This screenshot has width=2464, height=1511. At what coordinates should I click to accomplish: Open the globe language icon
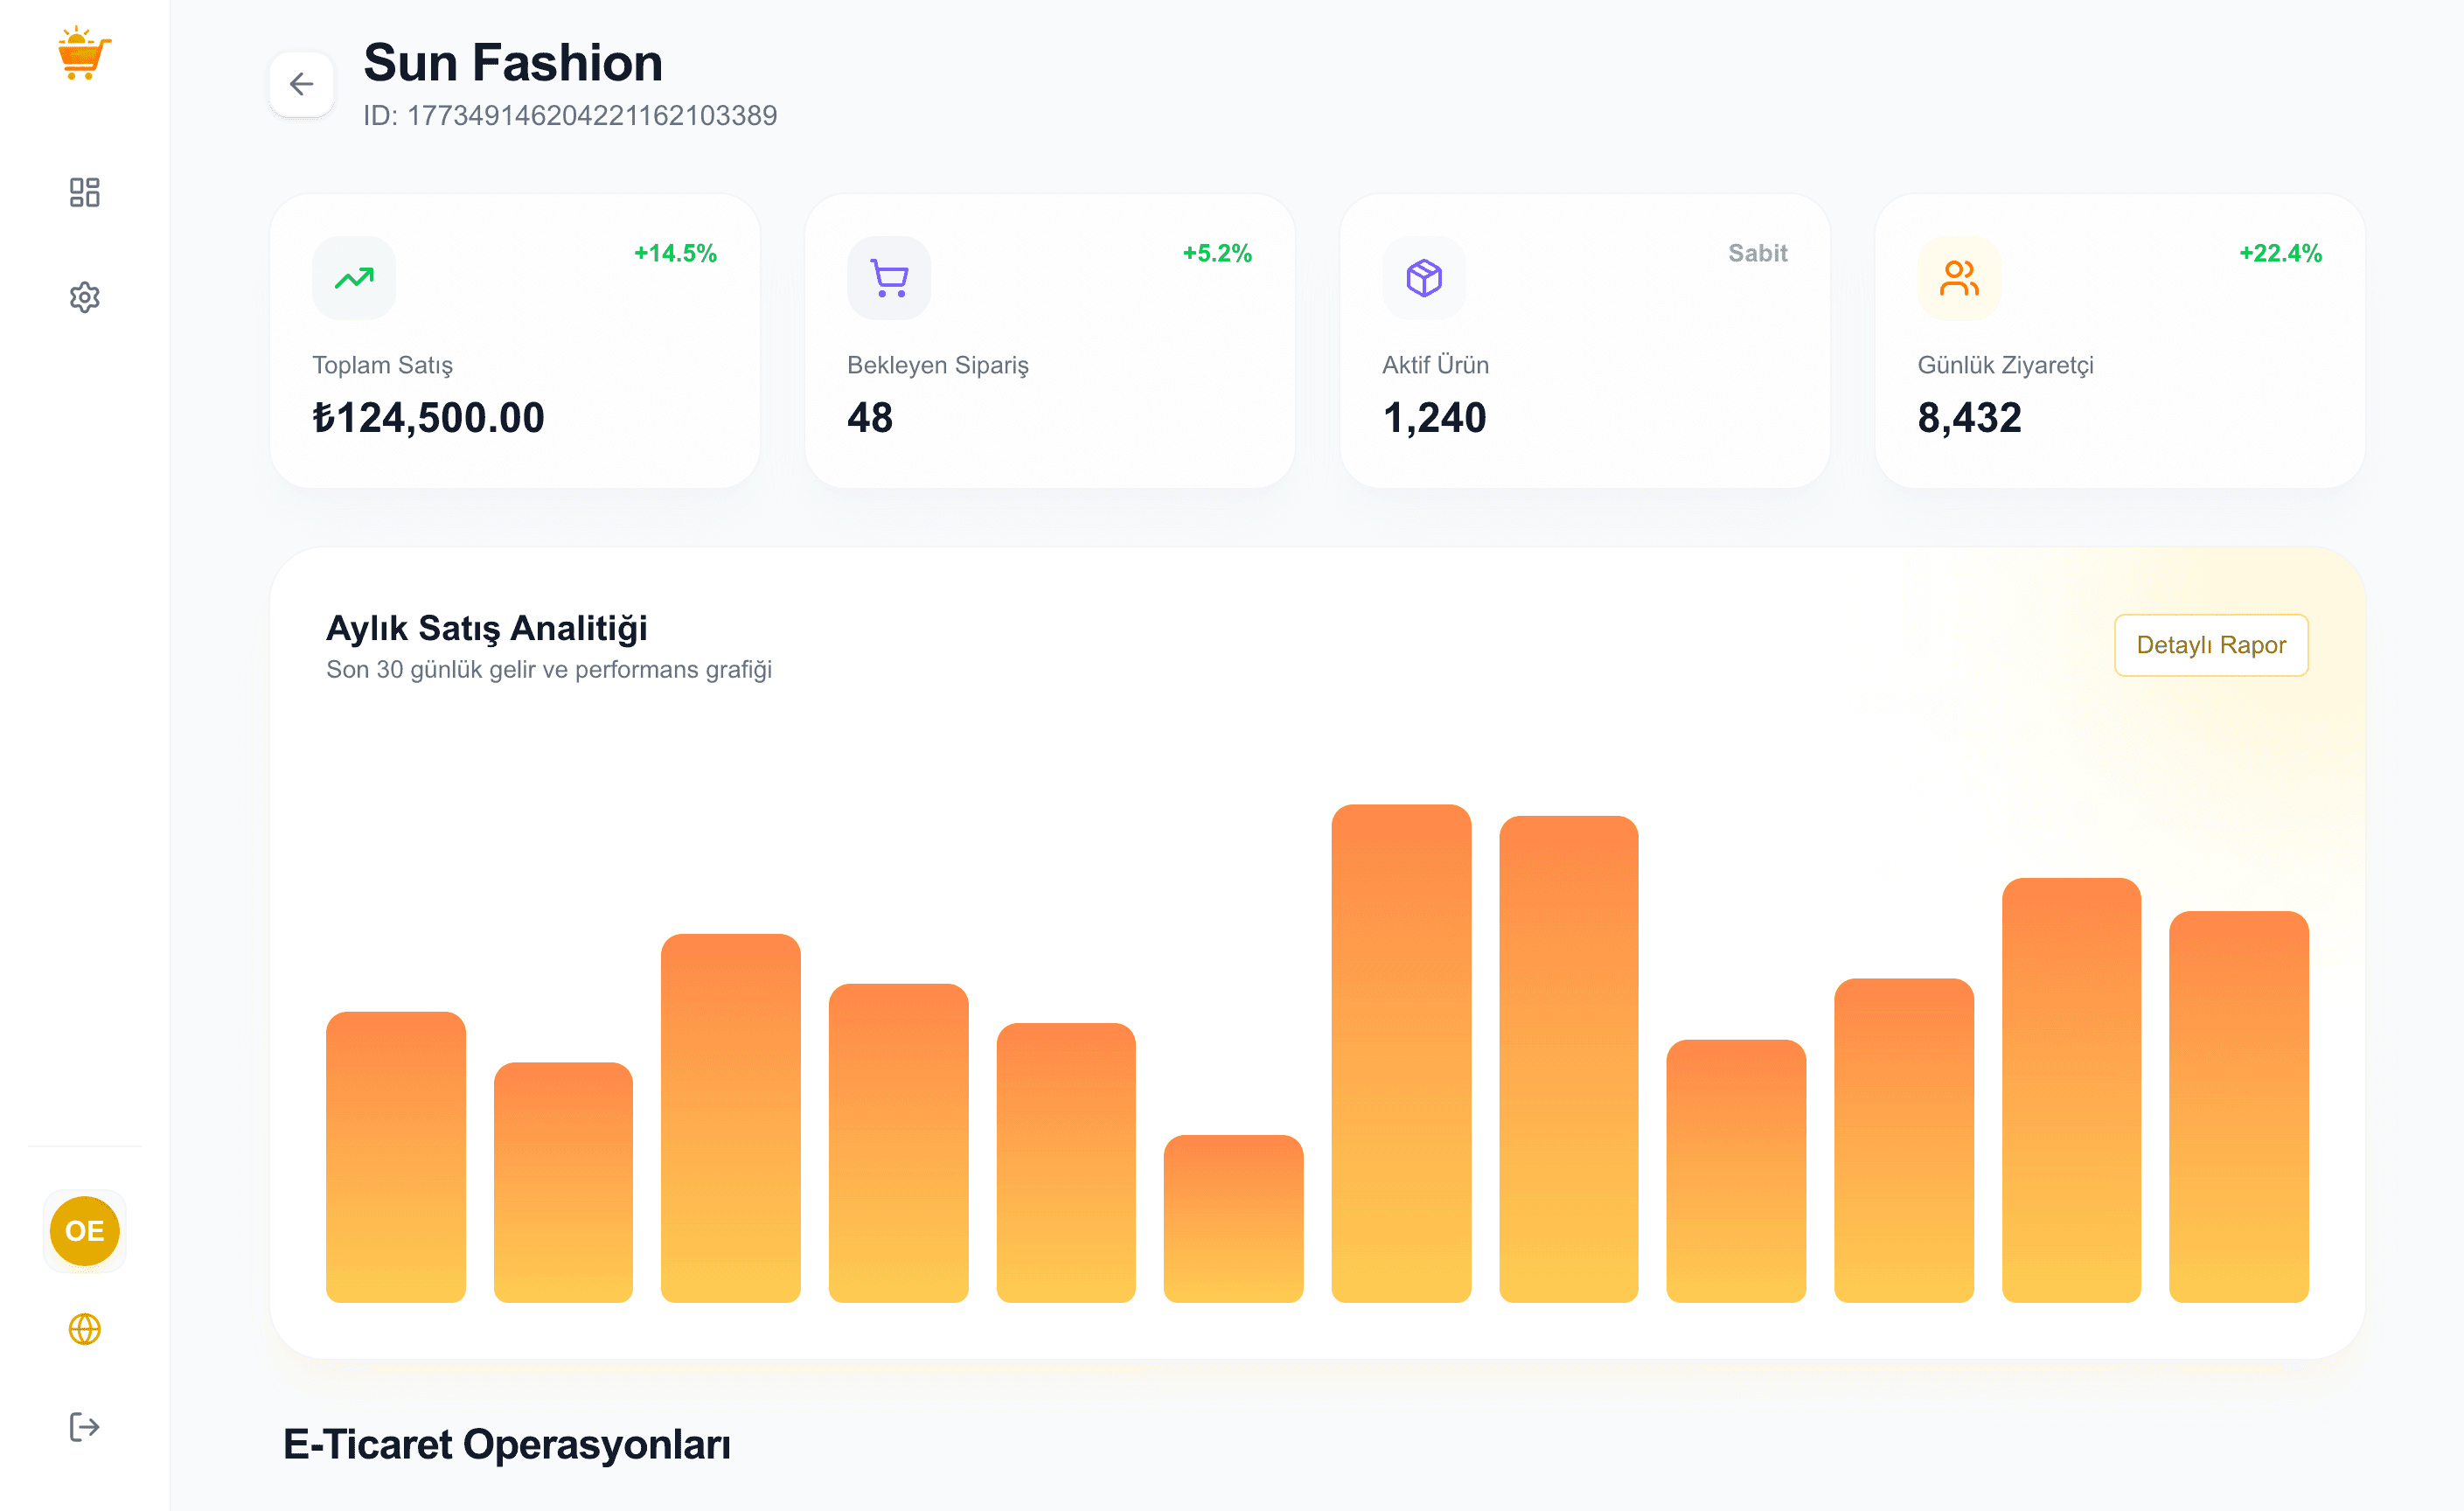[84, 1329]
